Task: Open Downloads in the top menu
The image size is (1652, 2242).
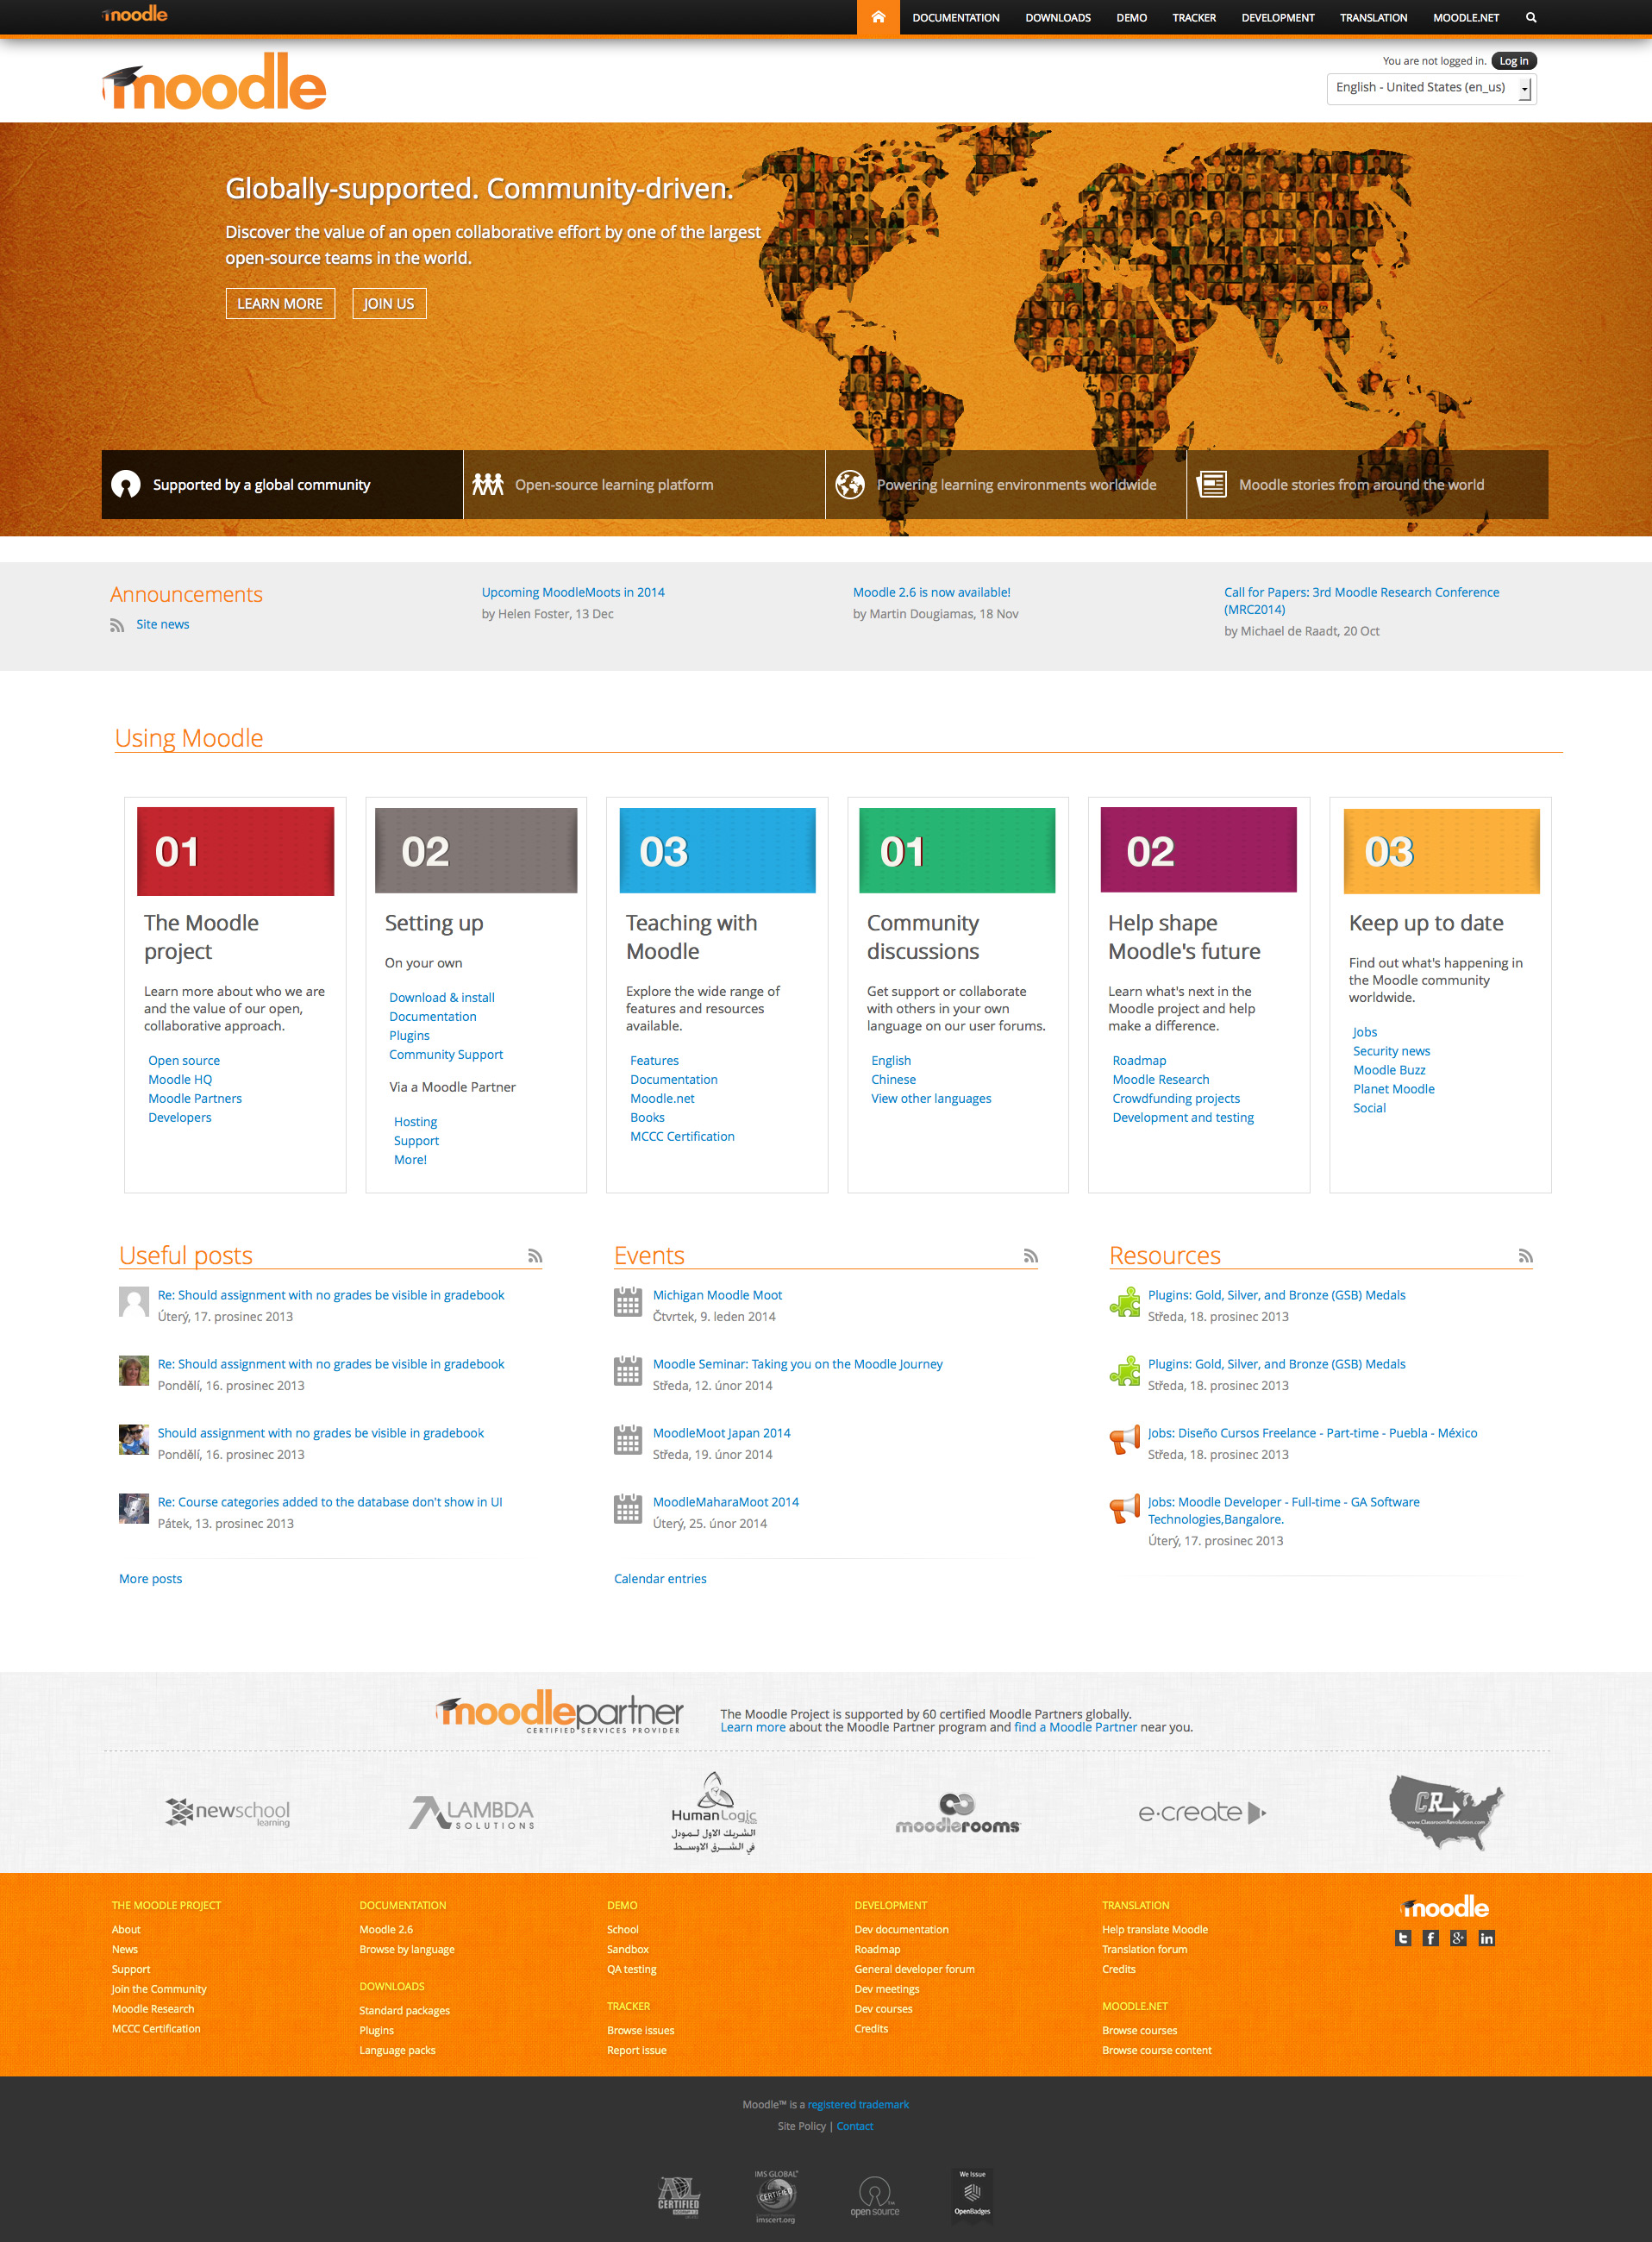Action: [1058, 18]
